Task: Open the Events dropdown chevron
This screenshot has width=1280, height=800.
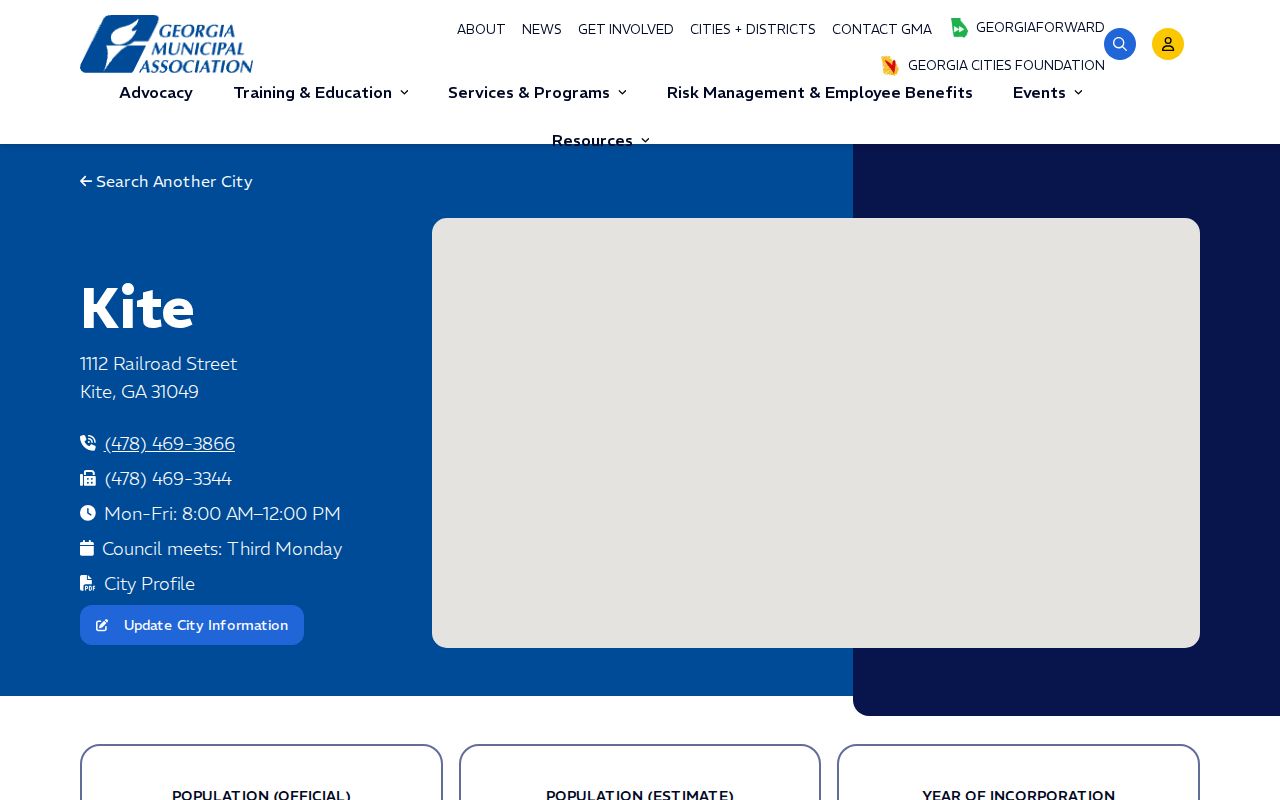Action: 1078,93
